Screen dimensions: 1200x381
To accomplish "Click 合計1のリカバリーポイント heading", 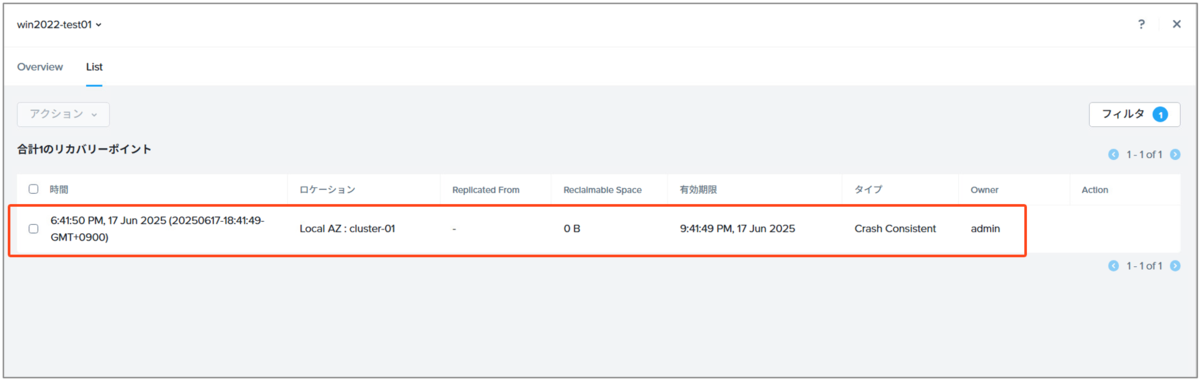I will [x=84, y=149].
